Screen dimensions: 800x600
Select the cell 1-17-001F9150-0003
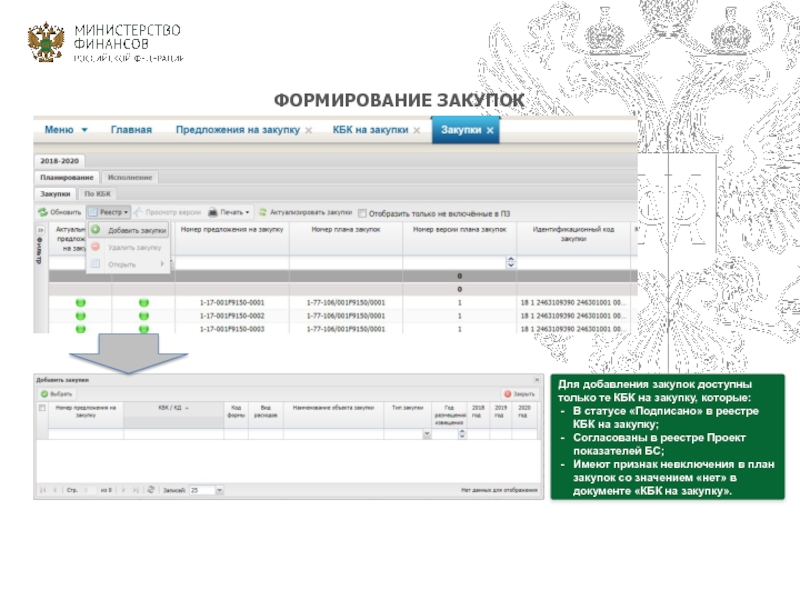pyautogui.click(x=232, y=329)
